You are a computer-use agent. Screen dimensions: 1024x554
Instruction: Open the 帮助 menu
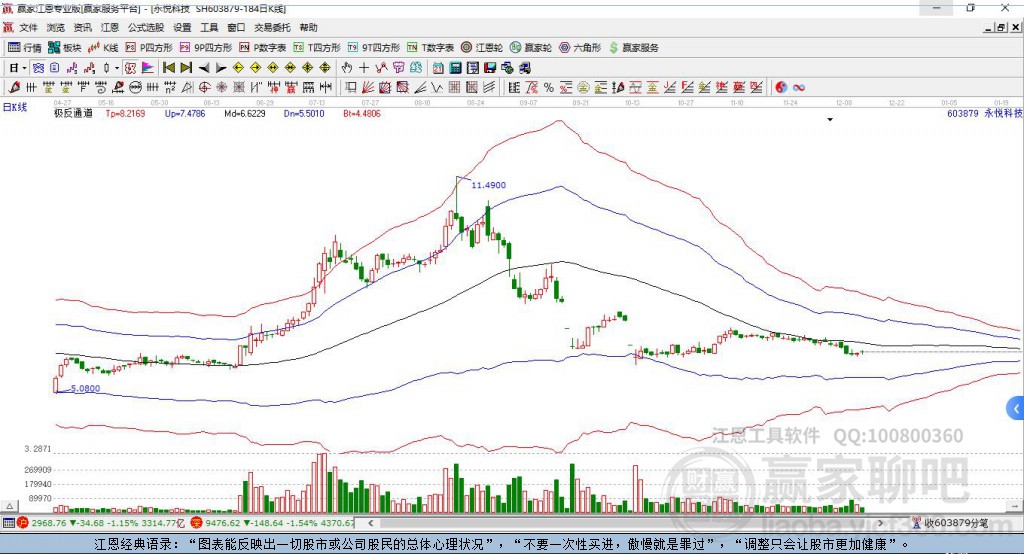coord(308,27)
